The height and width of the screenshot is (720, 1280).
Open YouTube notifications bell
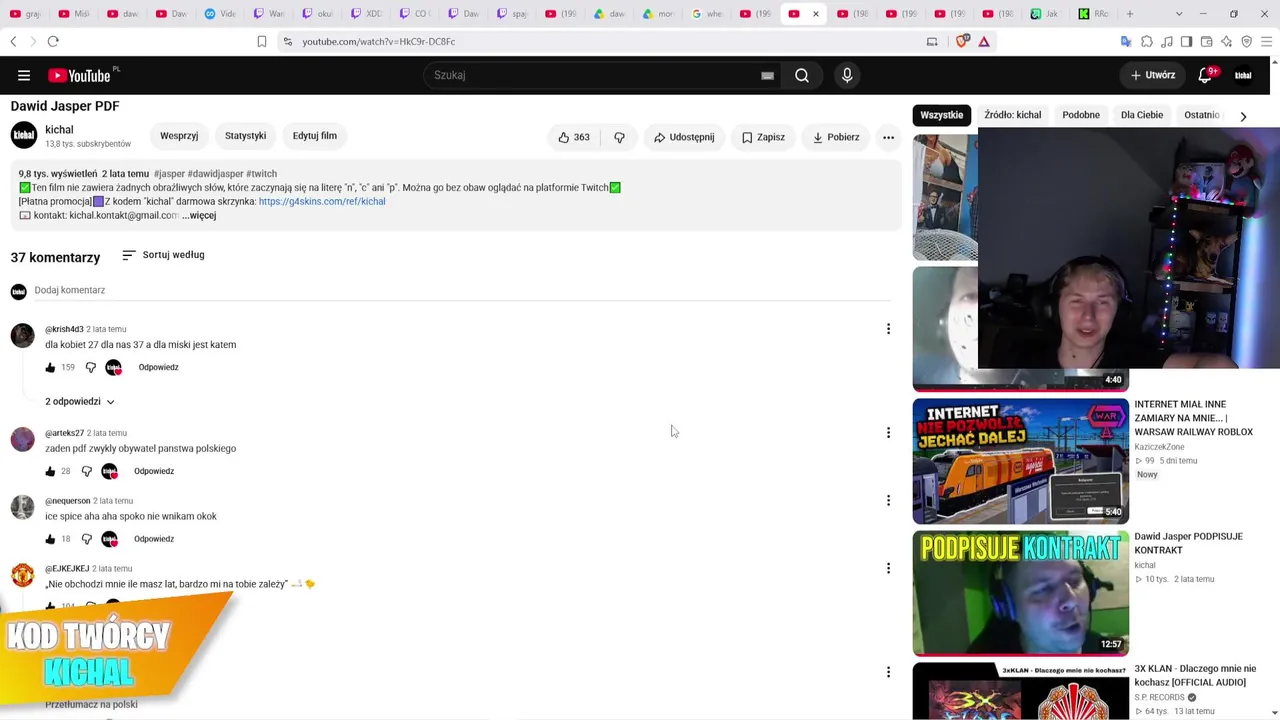pos(1206,75)
